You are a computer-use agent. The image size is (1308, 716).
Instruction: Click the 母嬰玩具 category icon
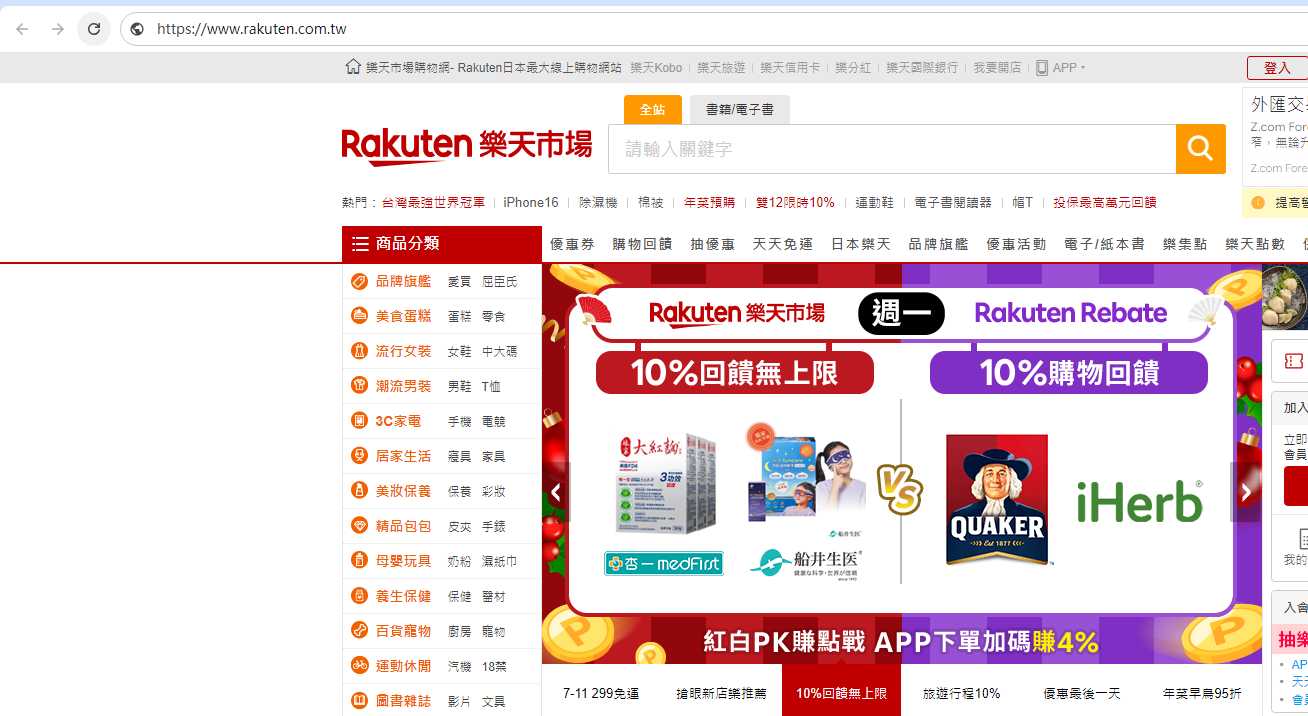(360, 561)
